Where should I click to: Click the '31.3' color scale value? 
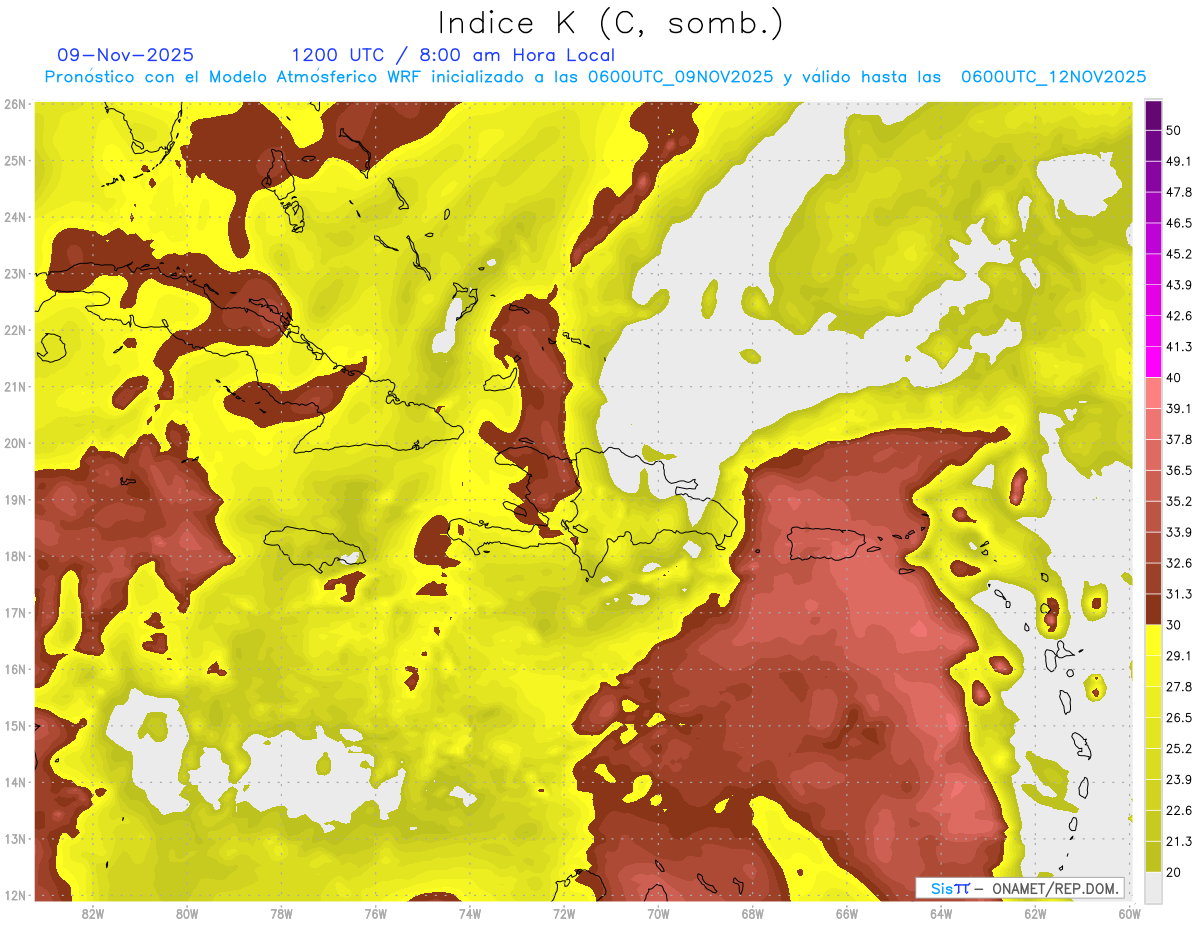[1179, 594]
